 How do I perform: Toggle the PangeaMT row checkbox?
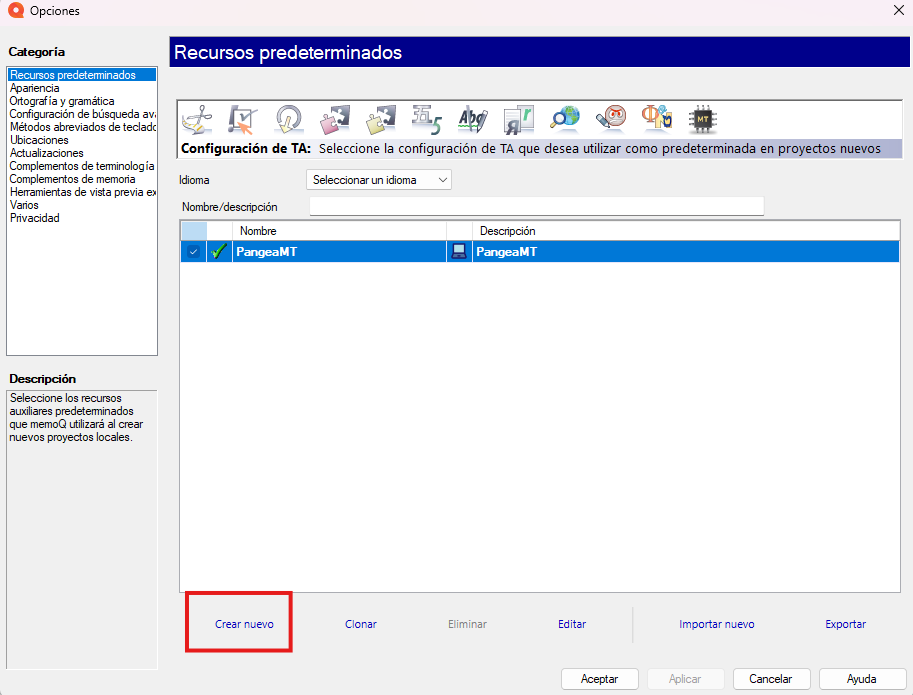coord(192,251)
